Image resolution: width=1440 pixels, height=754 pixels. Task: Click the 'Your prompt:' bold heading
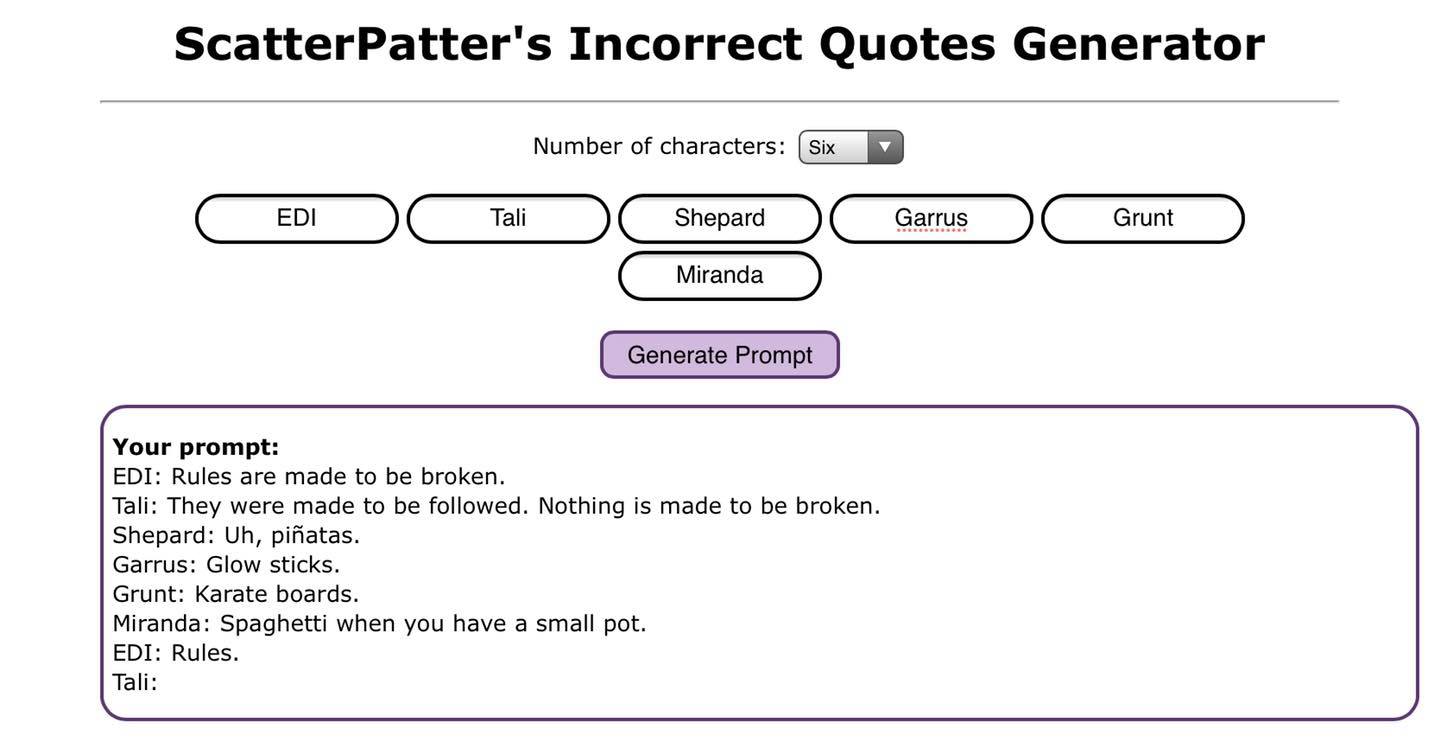pyautogui.click(x=196, y=447)
